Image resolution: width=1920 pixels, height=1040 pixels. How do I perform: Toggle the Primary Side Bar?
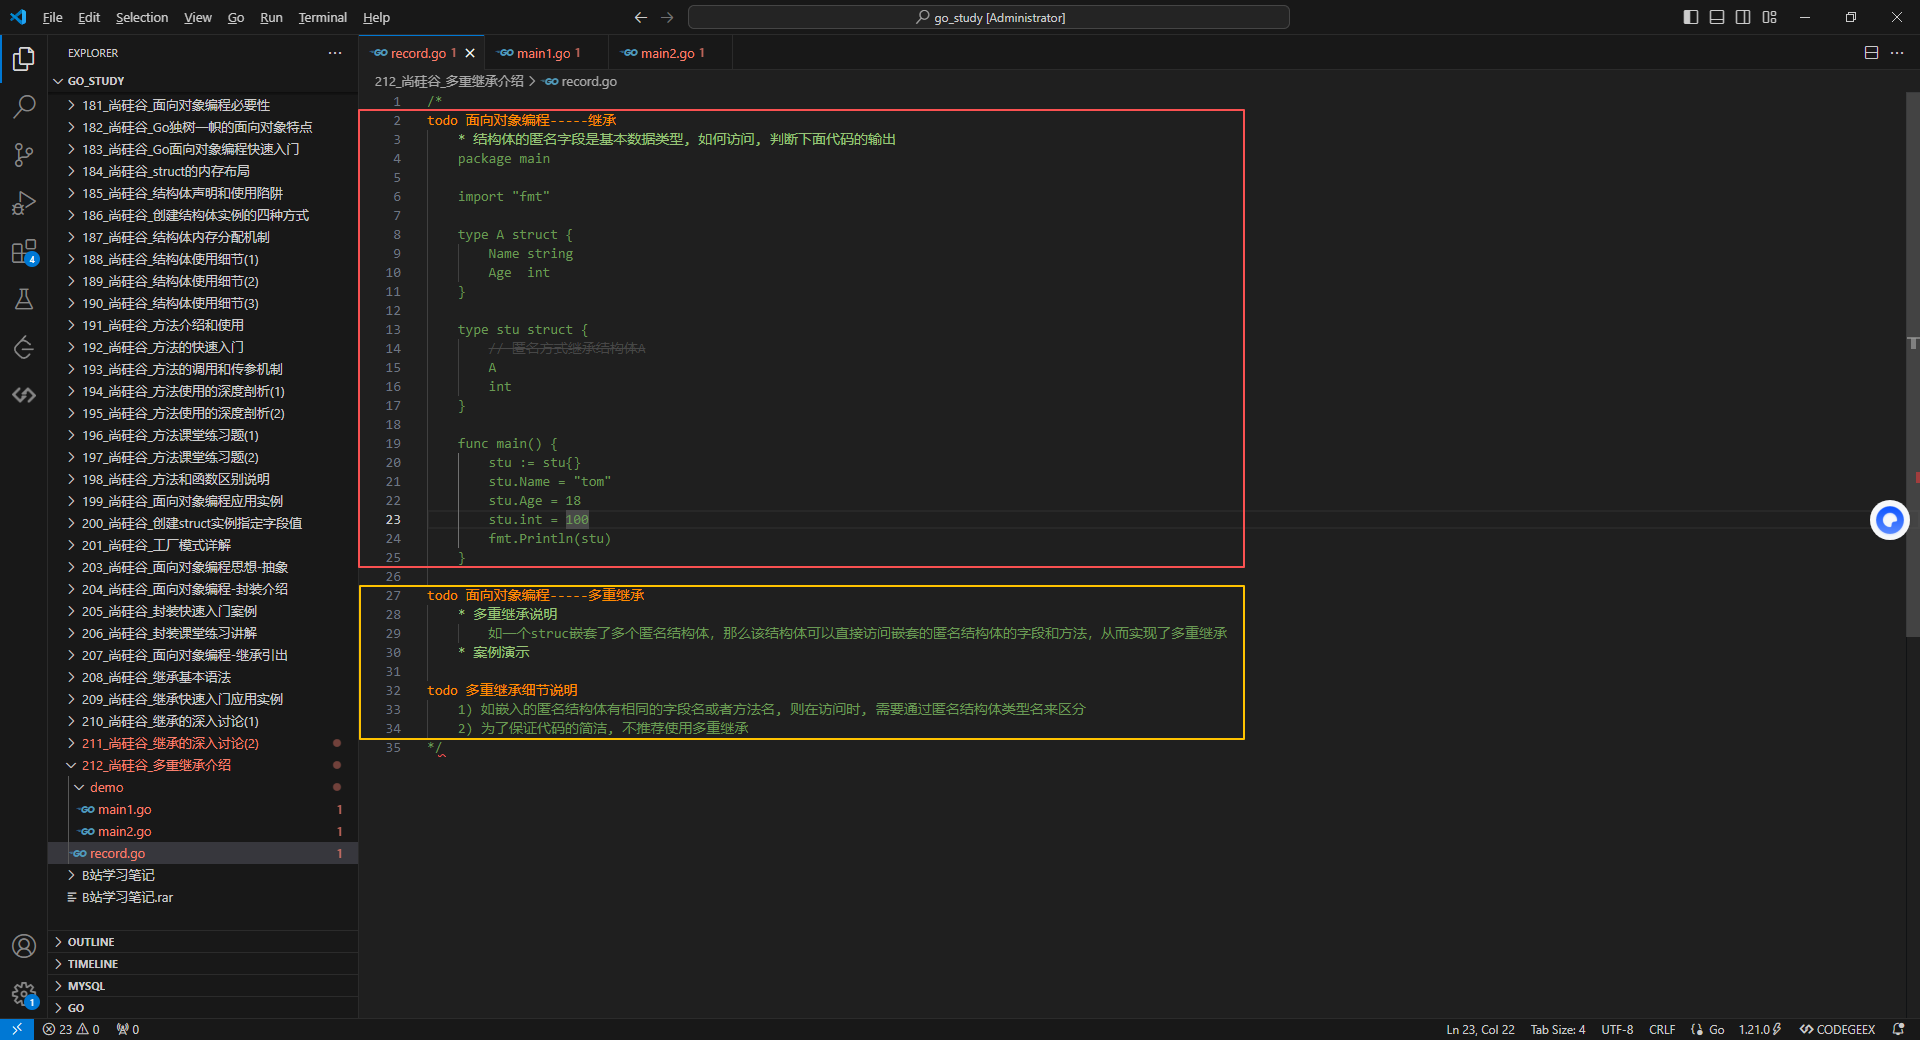1691,17
